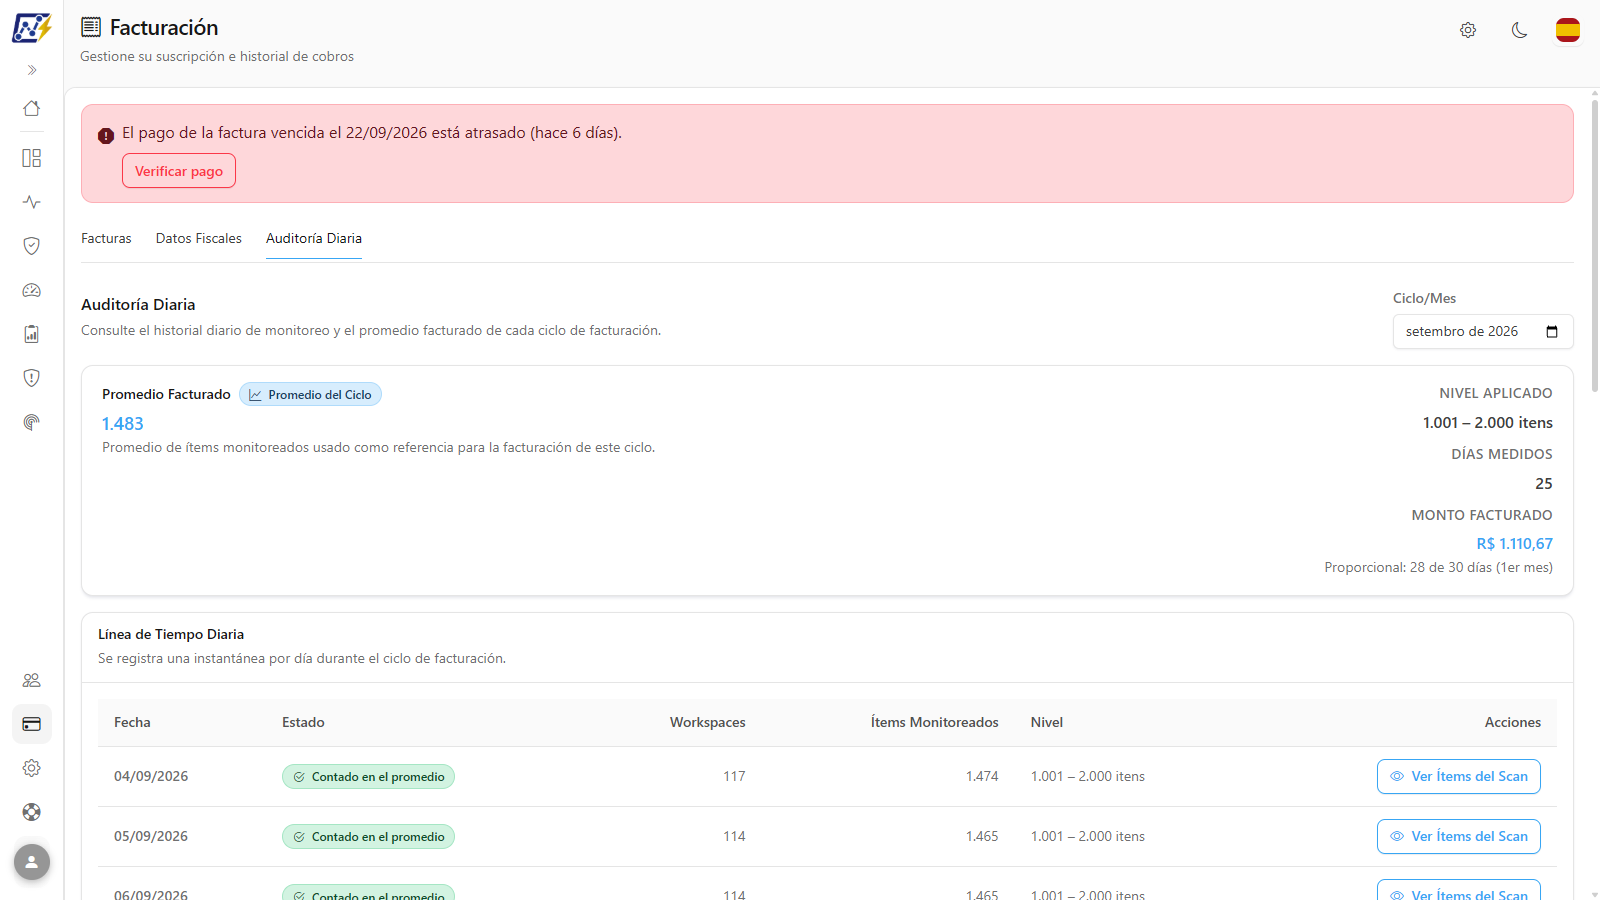
Task: Click the Promedio del Ciclo badge
Action: click(x=310, y=395)
